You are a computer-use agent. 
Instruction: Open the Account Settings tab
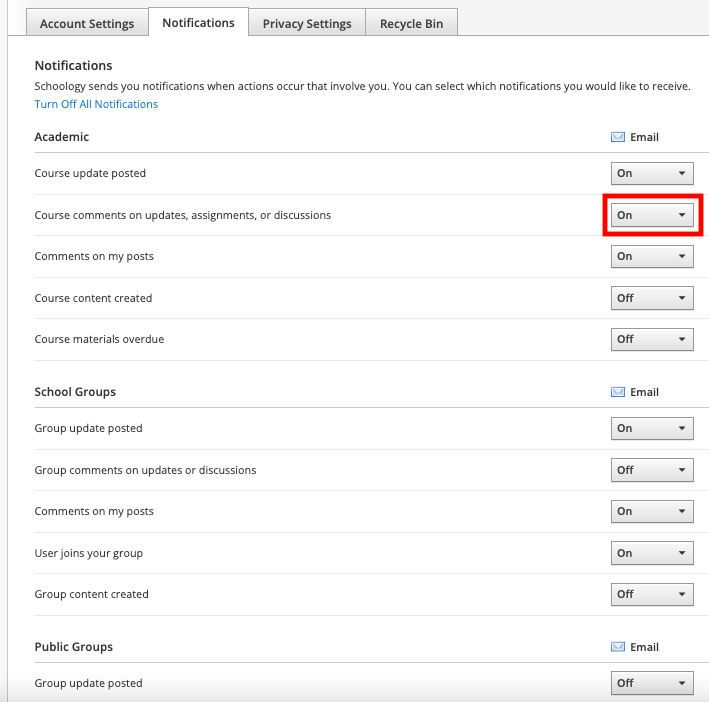87,24
